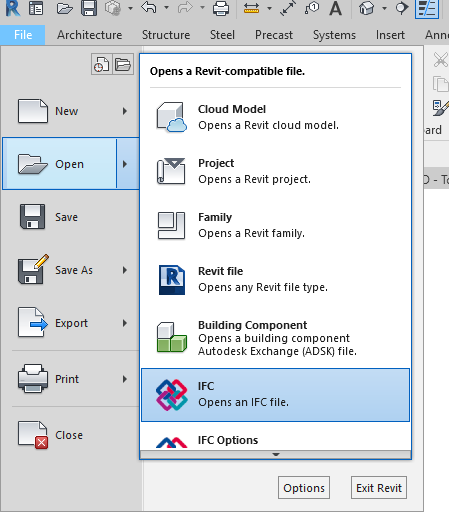Screen dimensions: 449x530
Task: Open the Redo history dropdown arrow
Action: (x=202, y=7)
